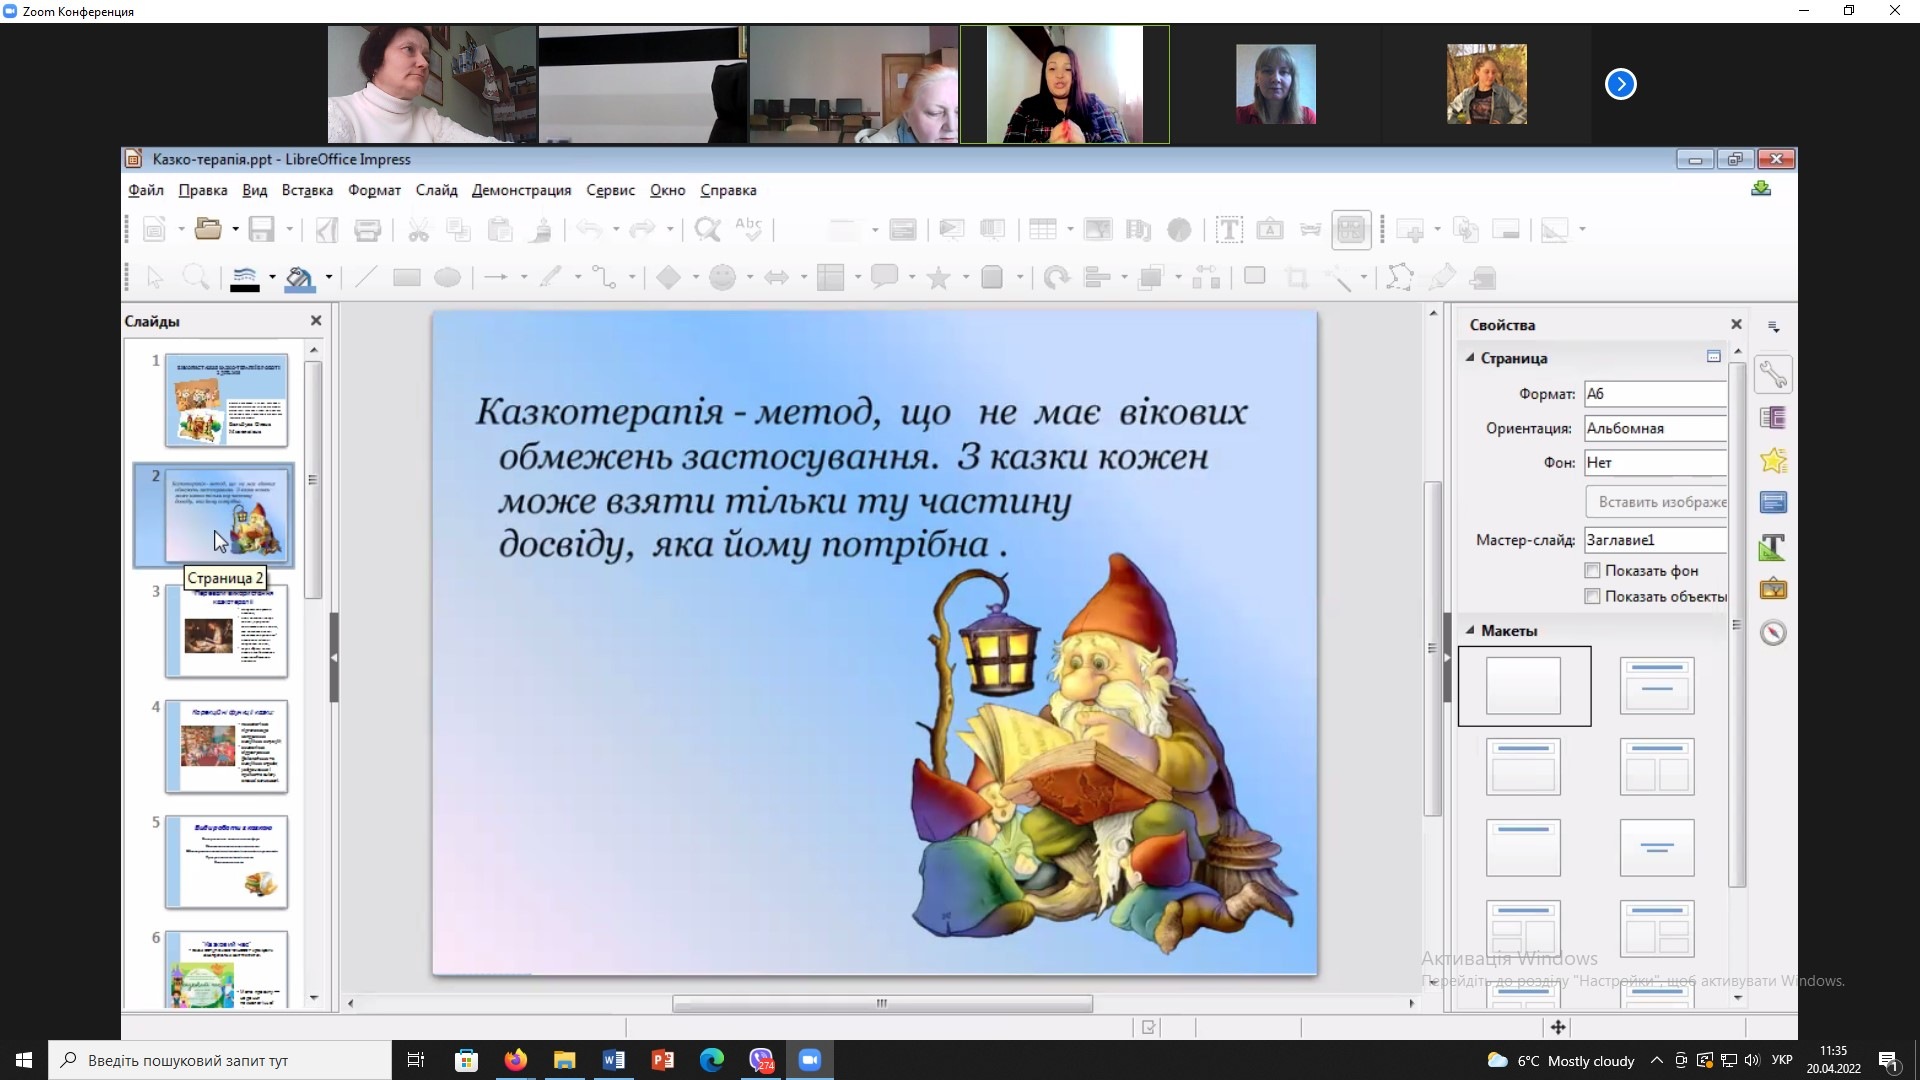Open the Демонстрация menu
1920x1080 pixels.
[x=521, y=190]
